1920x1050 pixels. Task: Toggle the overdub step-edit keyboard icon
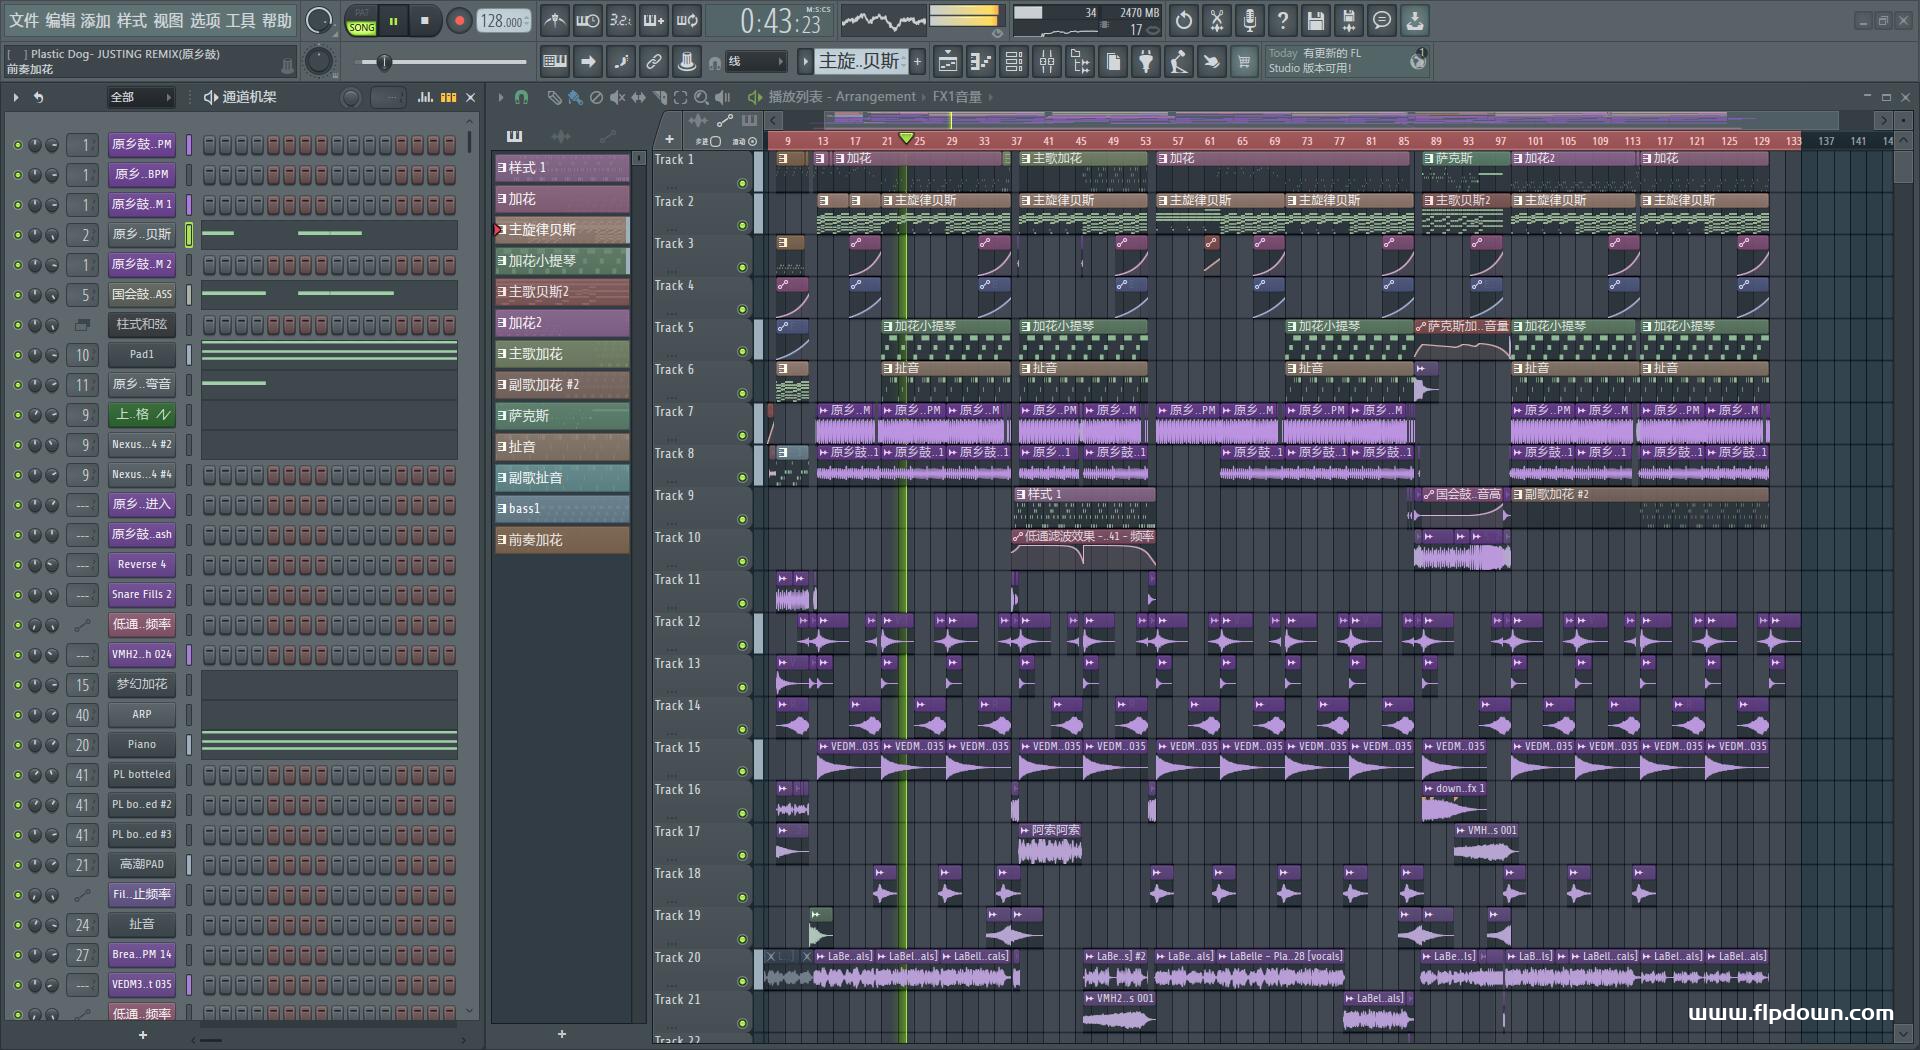click(653, 20)
